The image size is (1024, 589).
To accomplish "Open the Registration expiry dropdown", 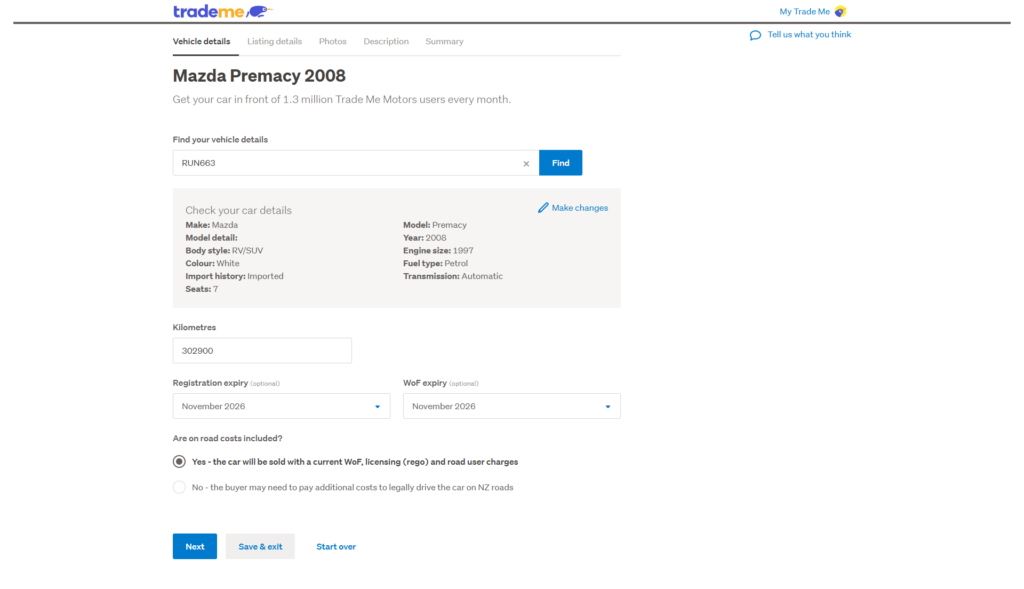I will coord(281,406).
